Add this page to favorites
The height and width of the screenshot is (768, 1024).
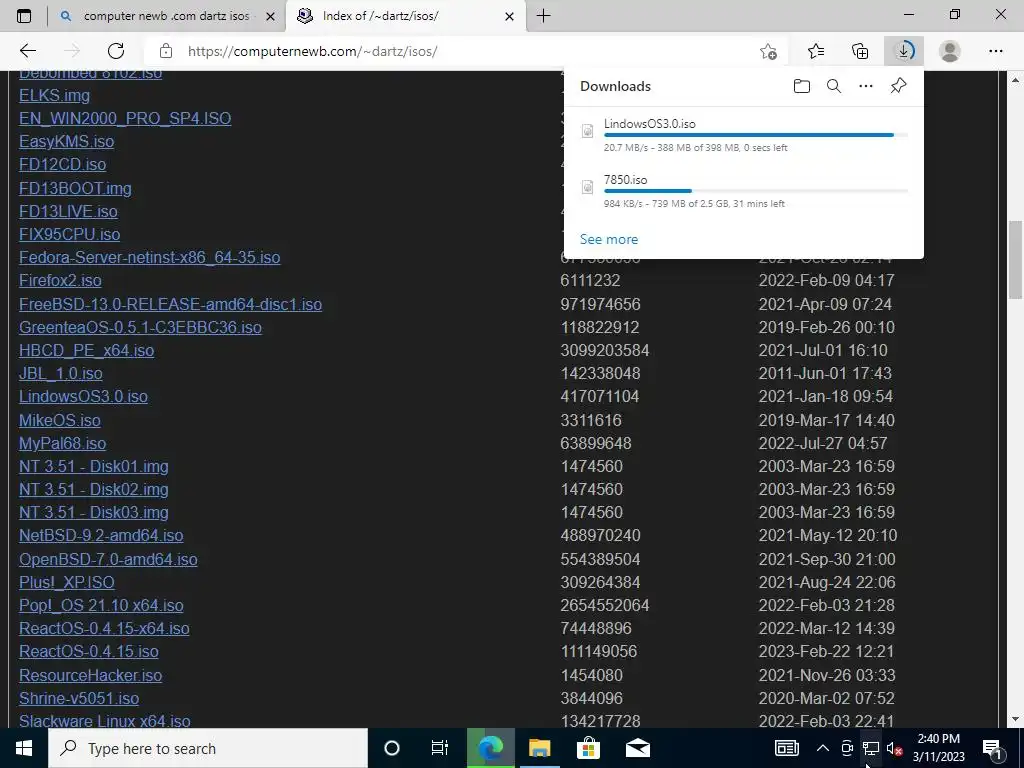769,51
